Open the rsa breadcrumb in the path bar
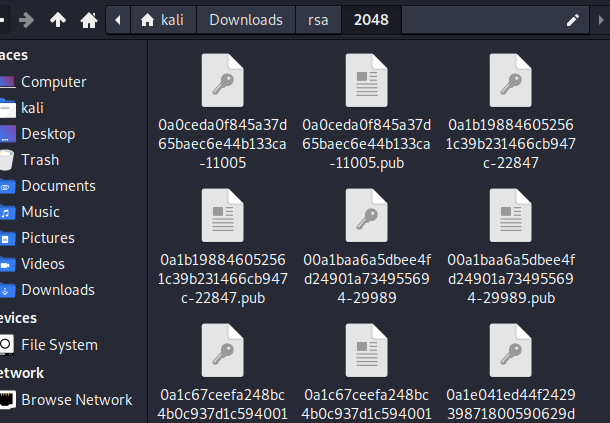 (318, 20)
